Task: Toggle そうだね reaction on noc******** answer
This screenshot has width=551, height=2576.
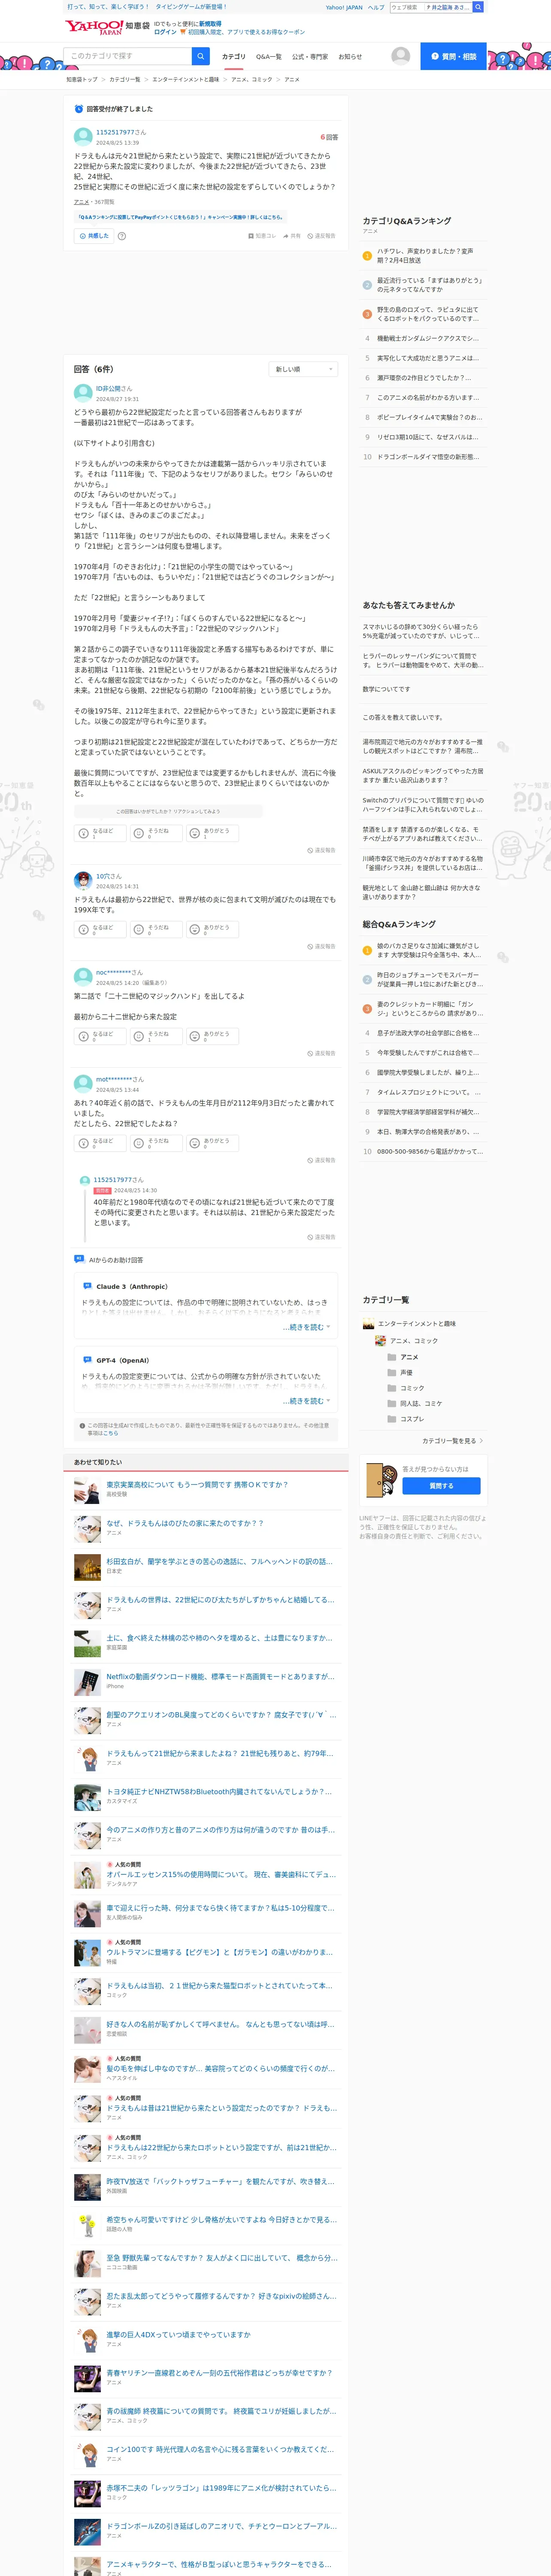Action: [156, 1036]
